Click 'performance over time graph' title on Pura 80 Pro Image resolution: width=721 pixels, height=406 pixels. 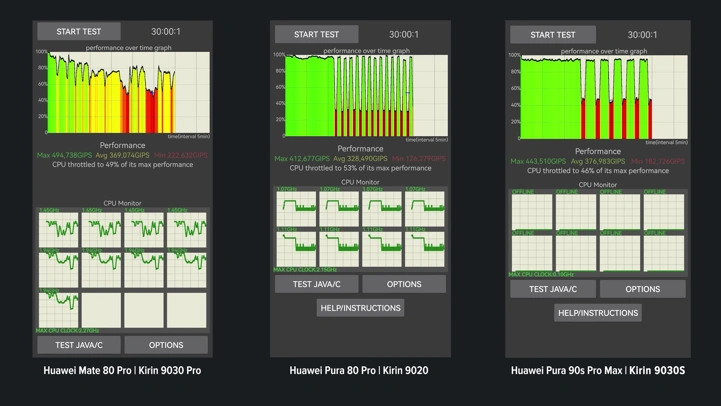pos(366,51)
